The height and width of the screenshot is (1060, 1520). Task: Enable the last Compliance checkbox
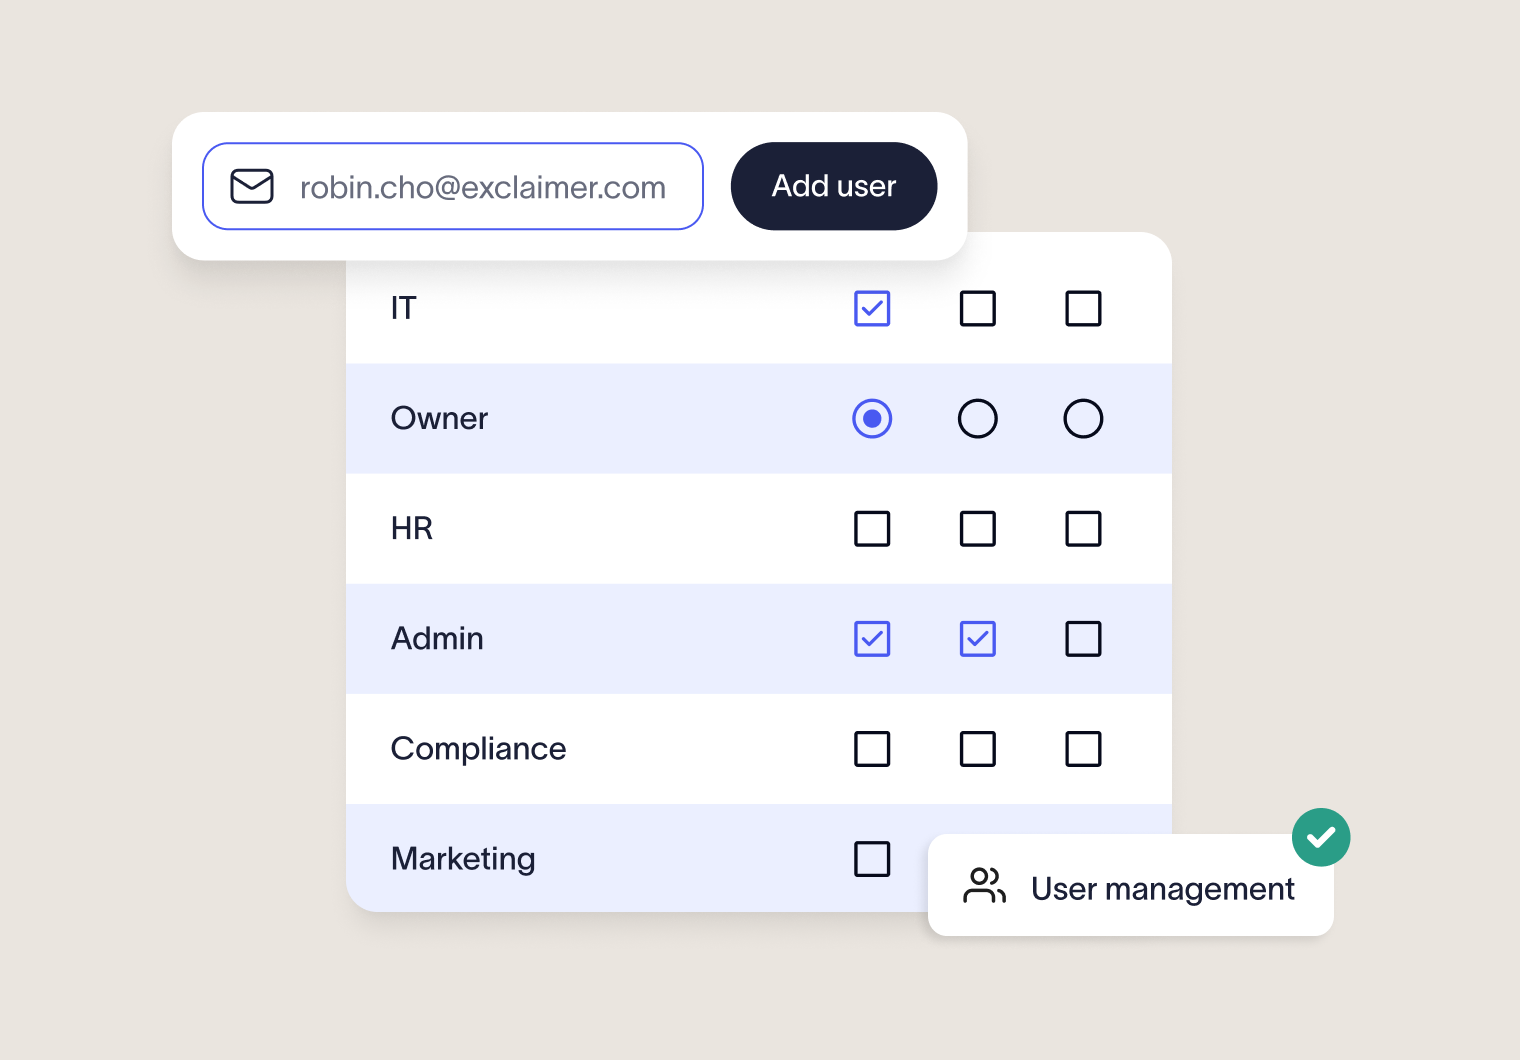coord(1084,749)
